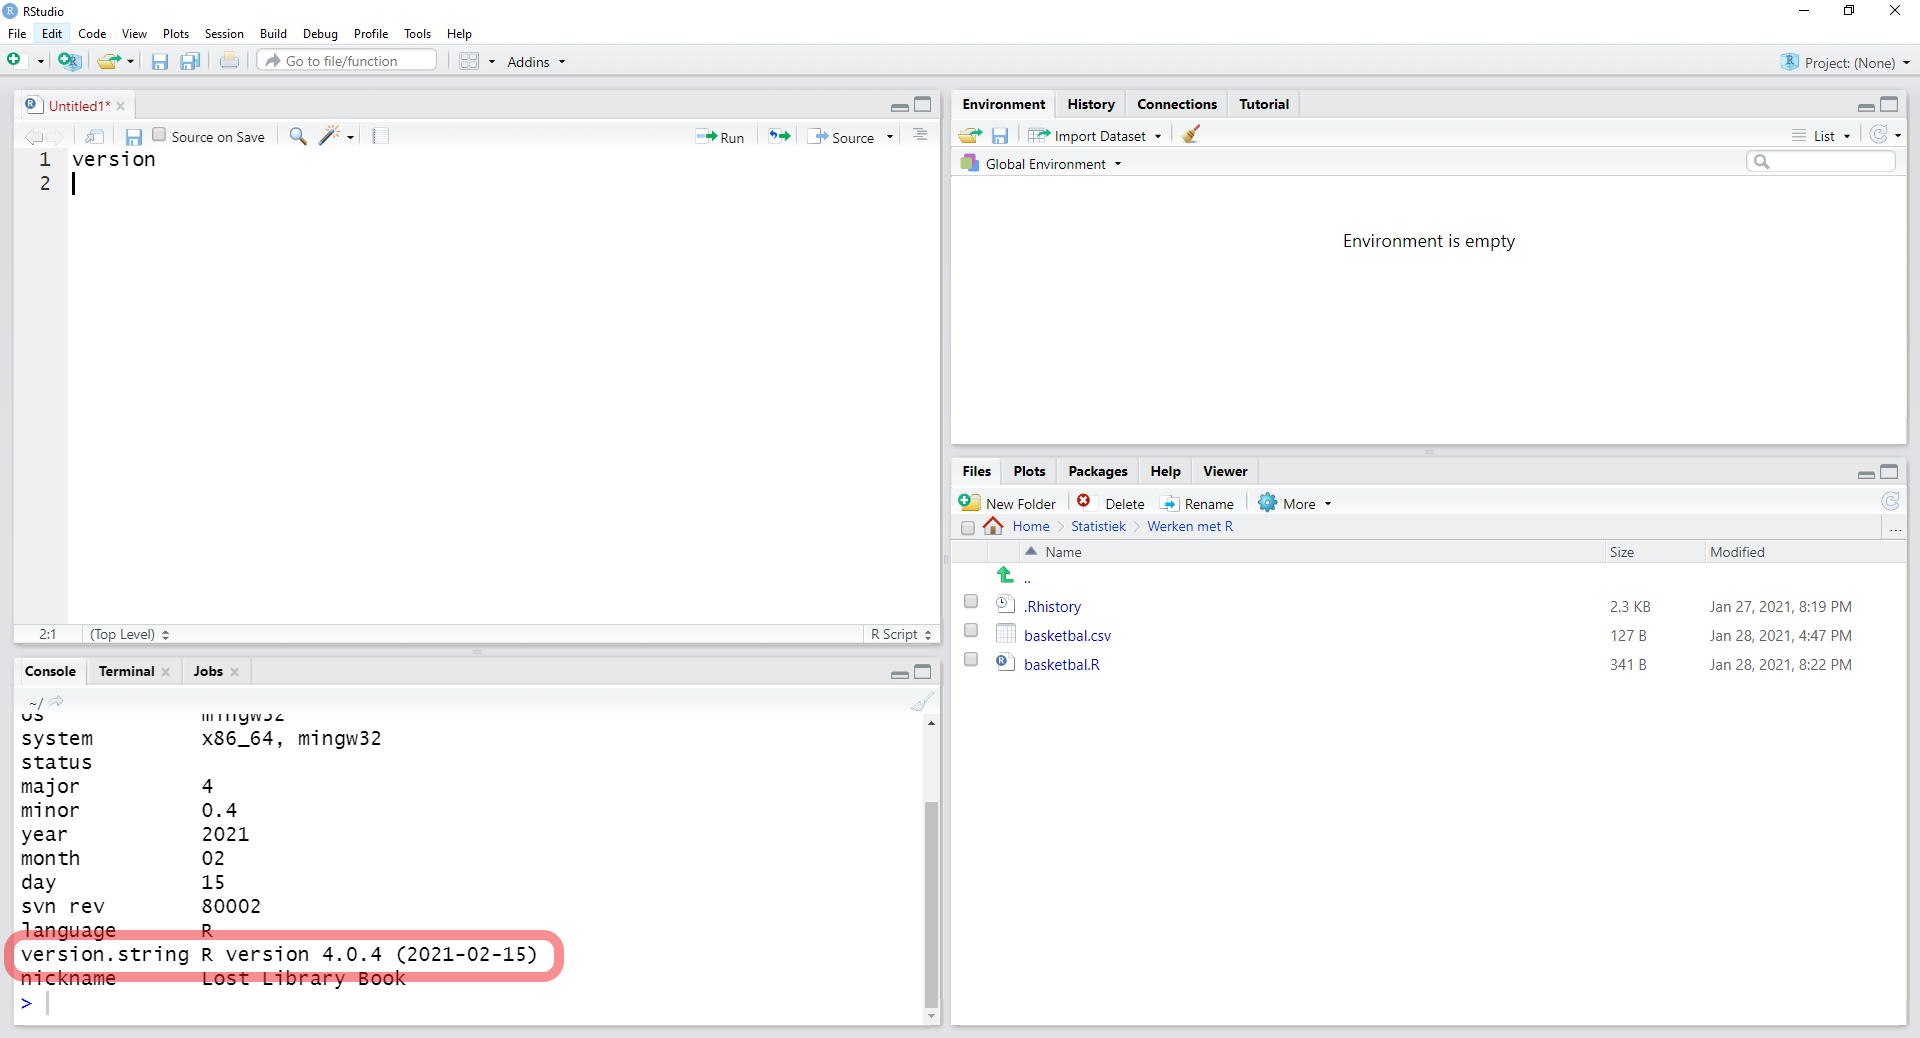Switch to the History tab

tap(1090, 104)
